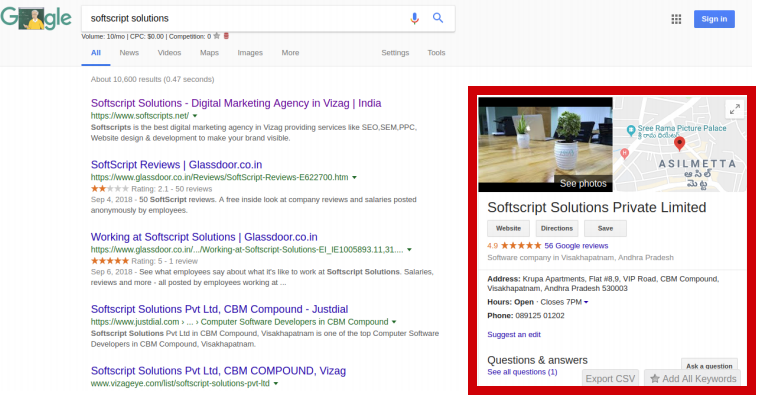Click the voice search microphone icon
This screenshot has height=402, width=764.
(x=414, y=18)
